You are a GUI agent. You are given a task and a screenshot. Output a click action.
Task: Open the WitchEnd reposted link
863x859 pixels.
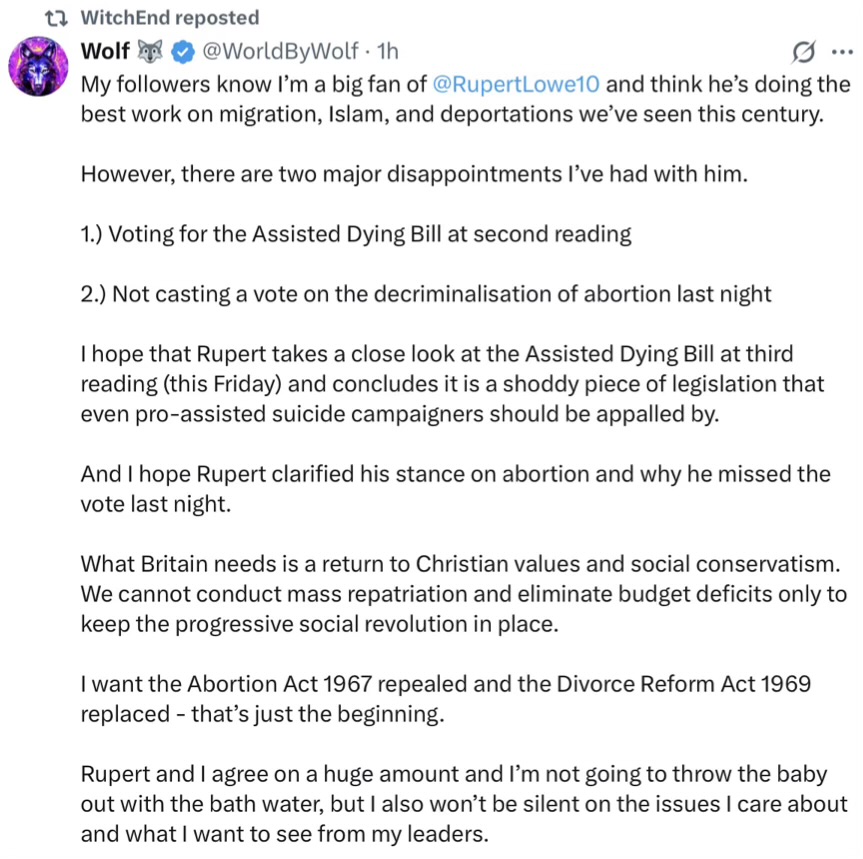coord(170,18)
